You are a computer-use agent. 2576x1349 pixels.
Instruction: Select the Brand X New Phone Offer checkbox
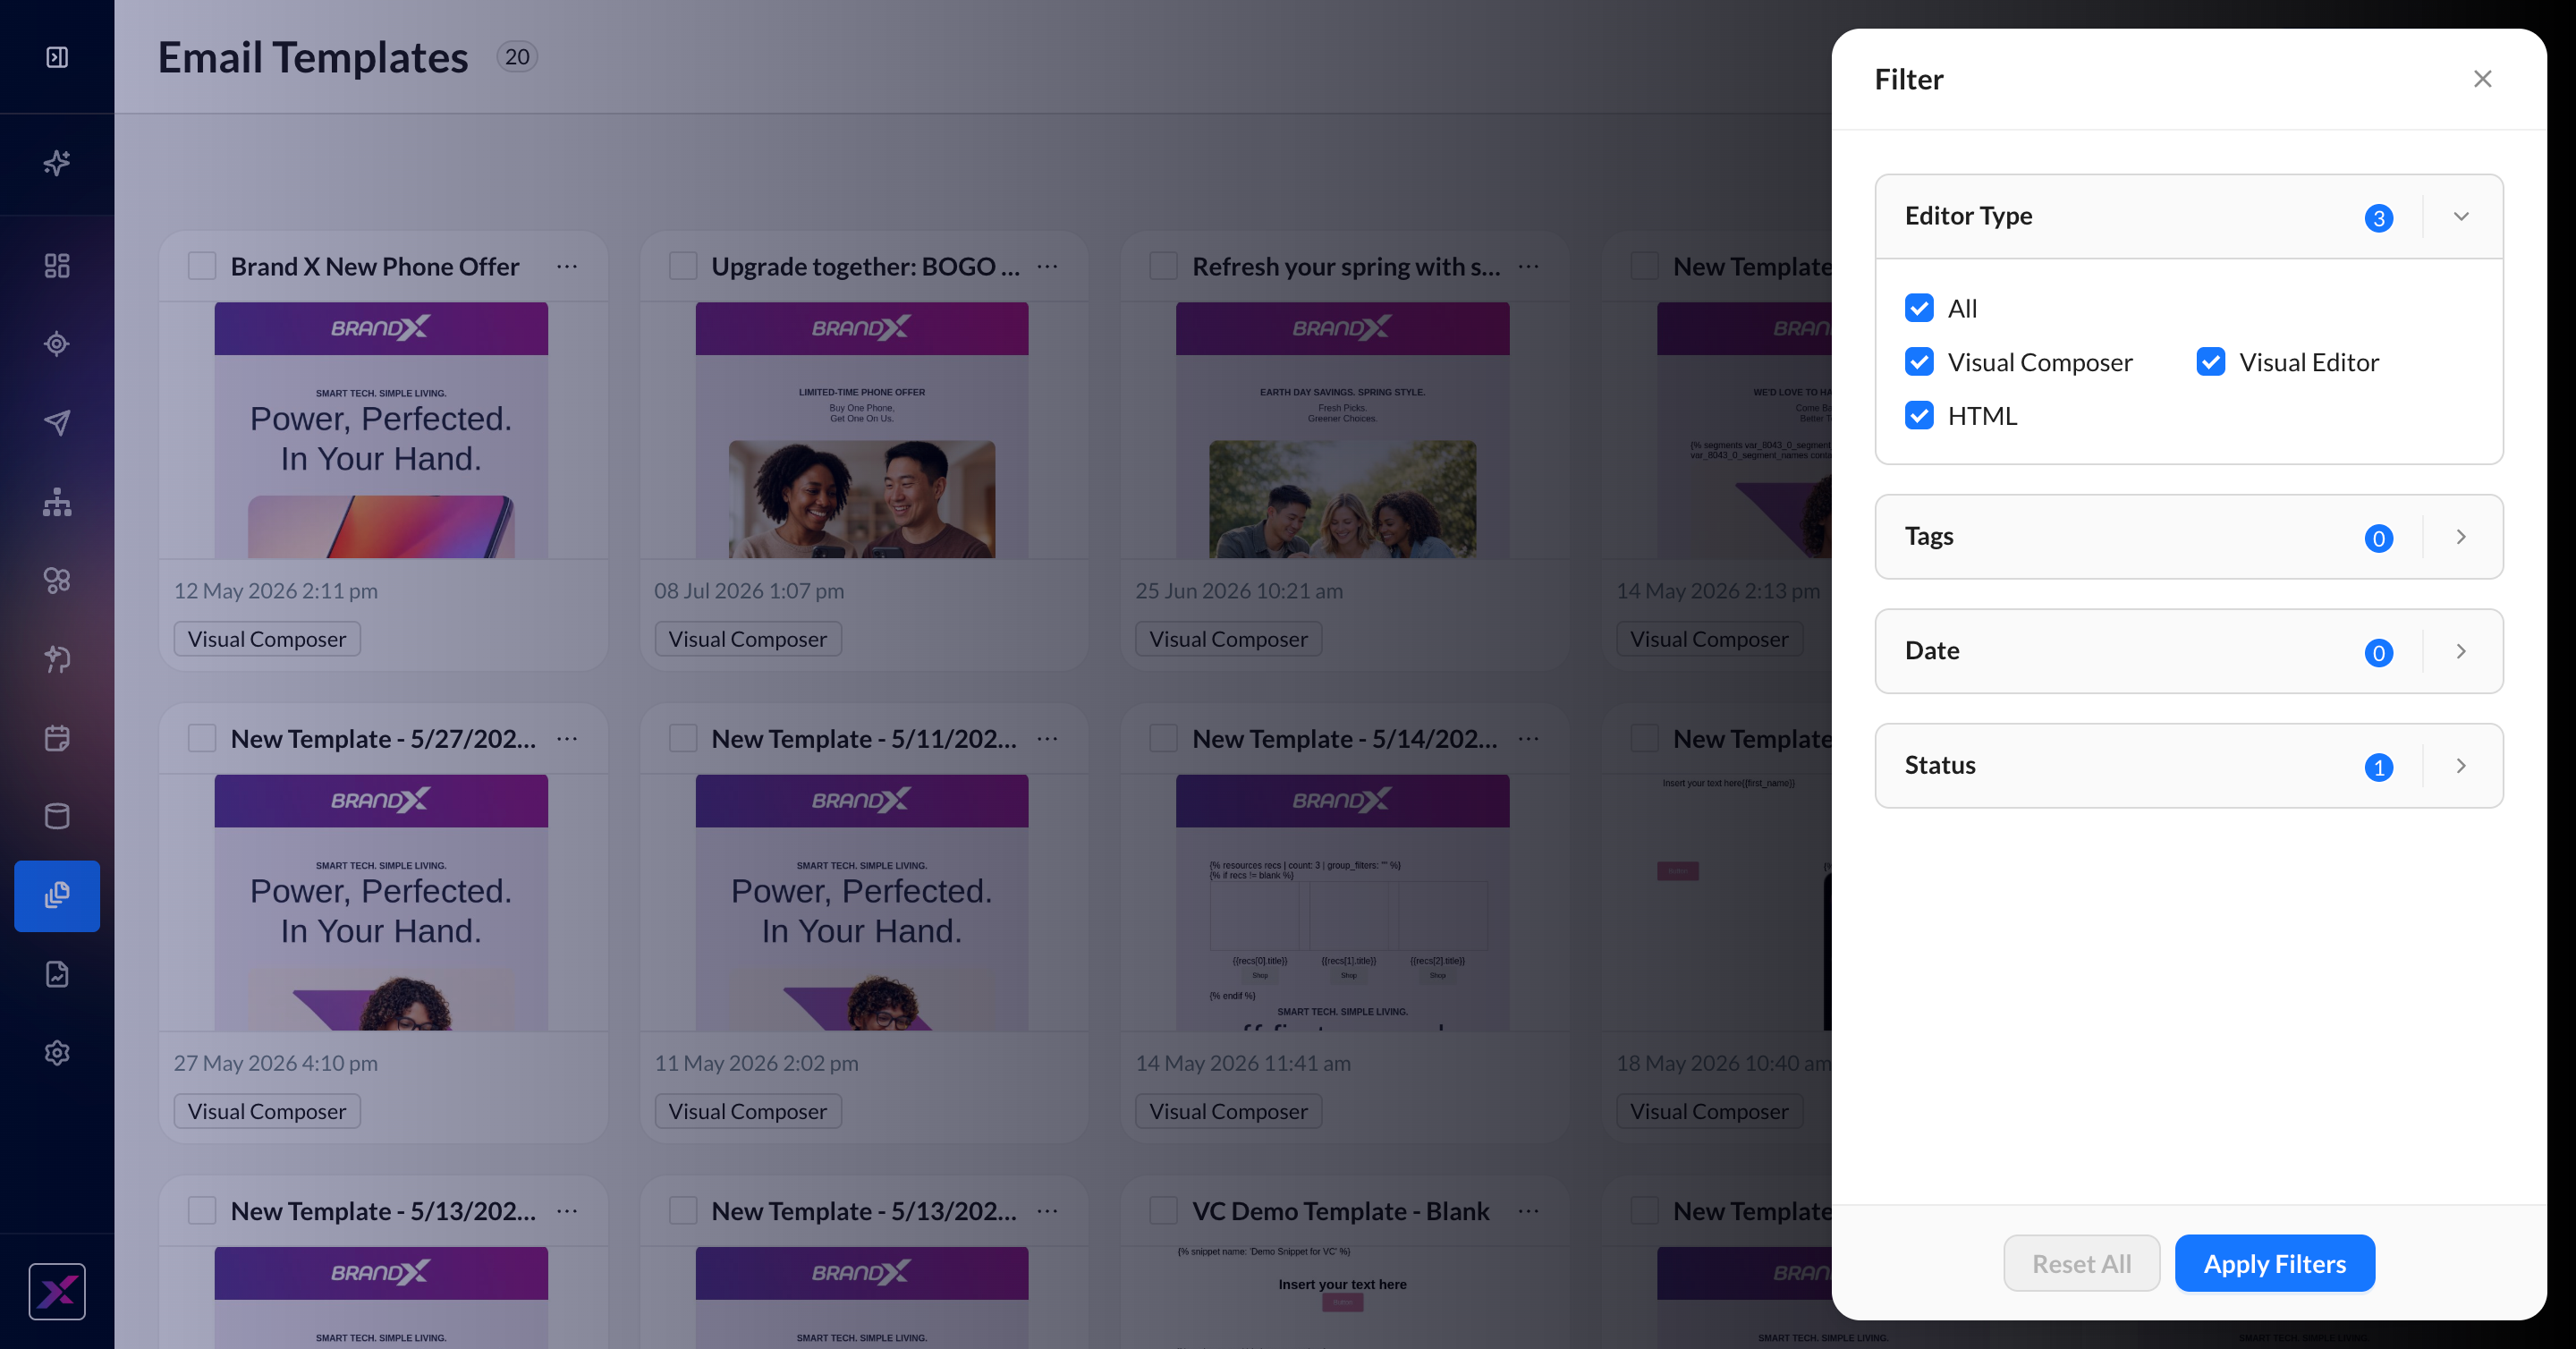coord(202,266)
